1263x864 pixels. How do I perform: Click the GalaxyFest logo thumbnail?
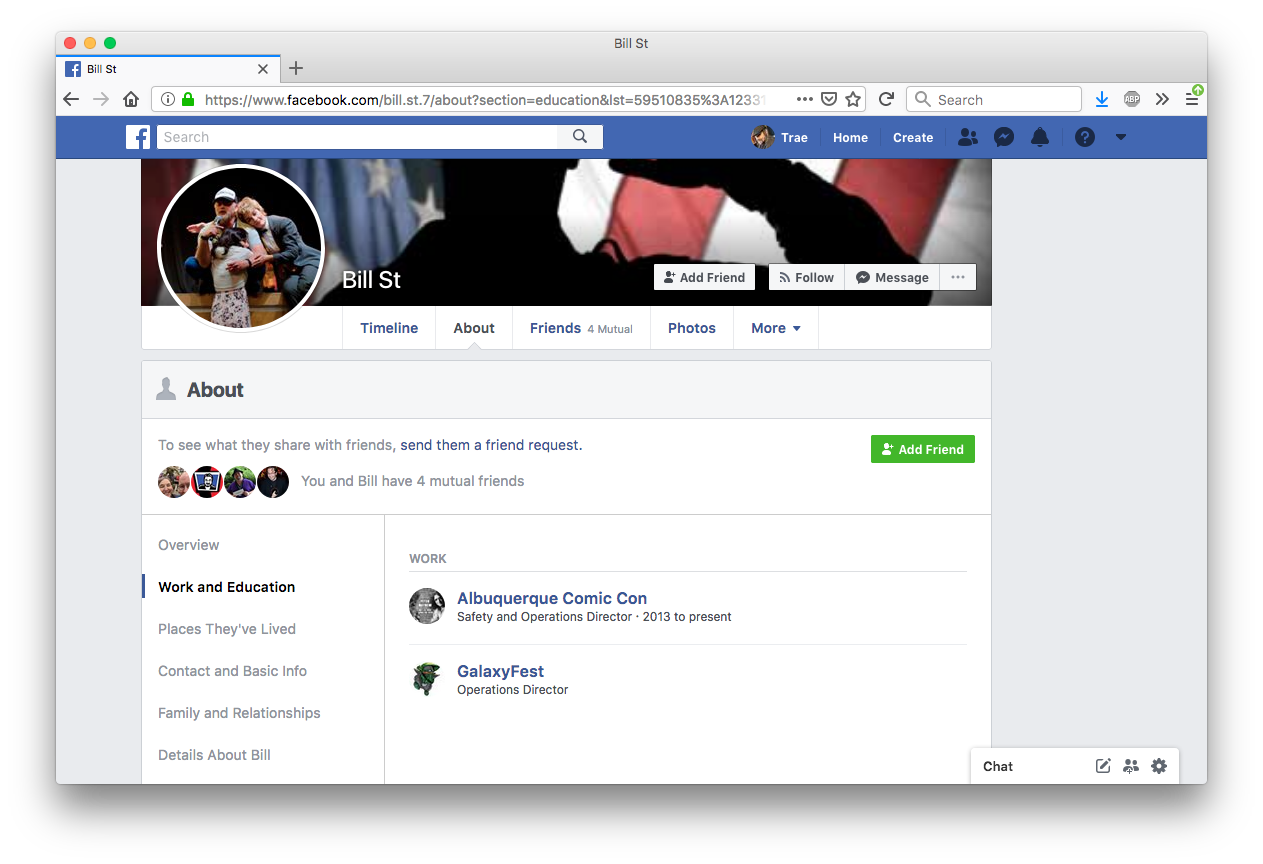coord(427,679)
